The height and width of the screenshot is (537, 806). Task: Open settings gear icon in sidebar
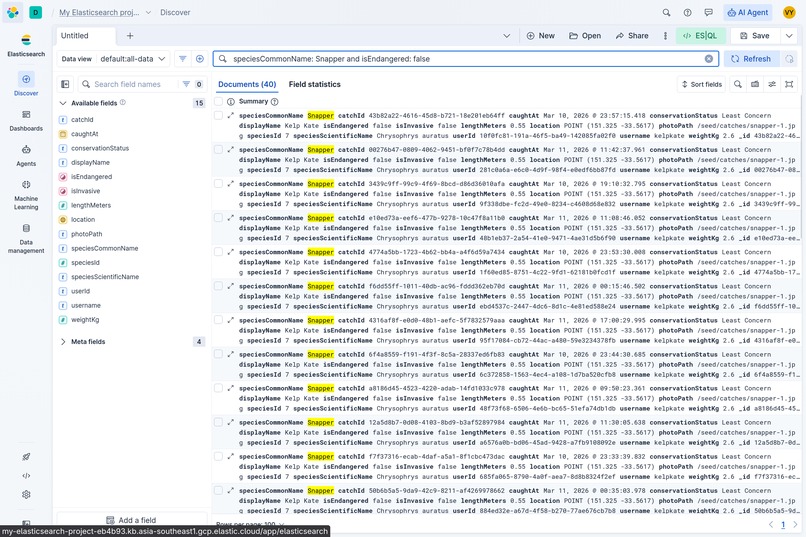pos(26,494)
